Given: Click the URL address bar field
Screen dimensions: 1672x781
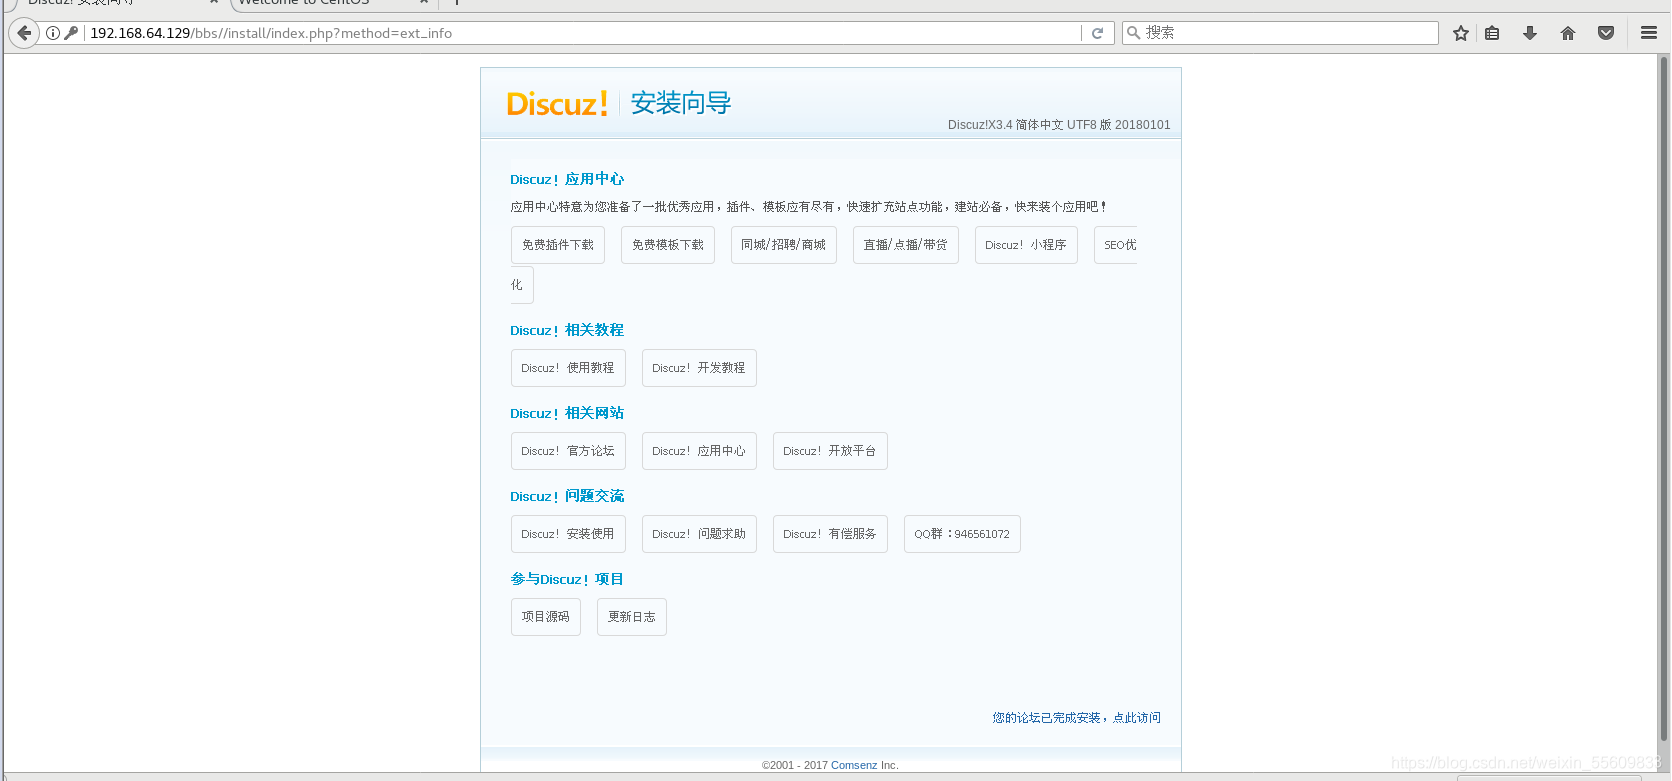Looking at the screenshot, I should [582, 33].
